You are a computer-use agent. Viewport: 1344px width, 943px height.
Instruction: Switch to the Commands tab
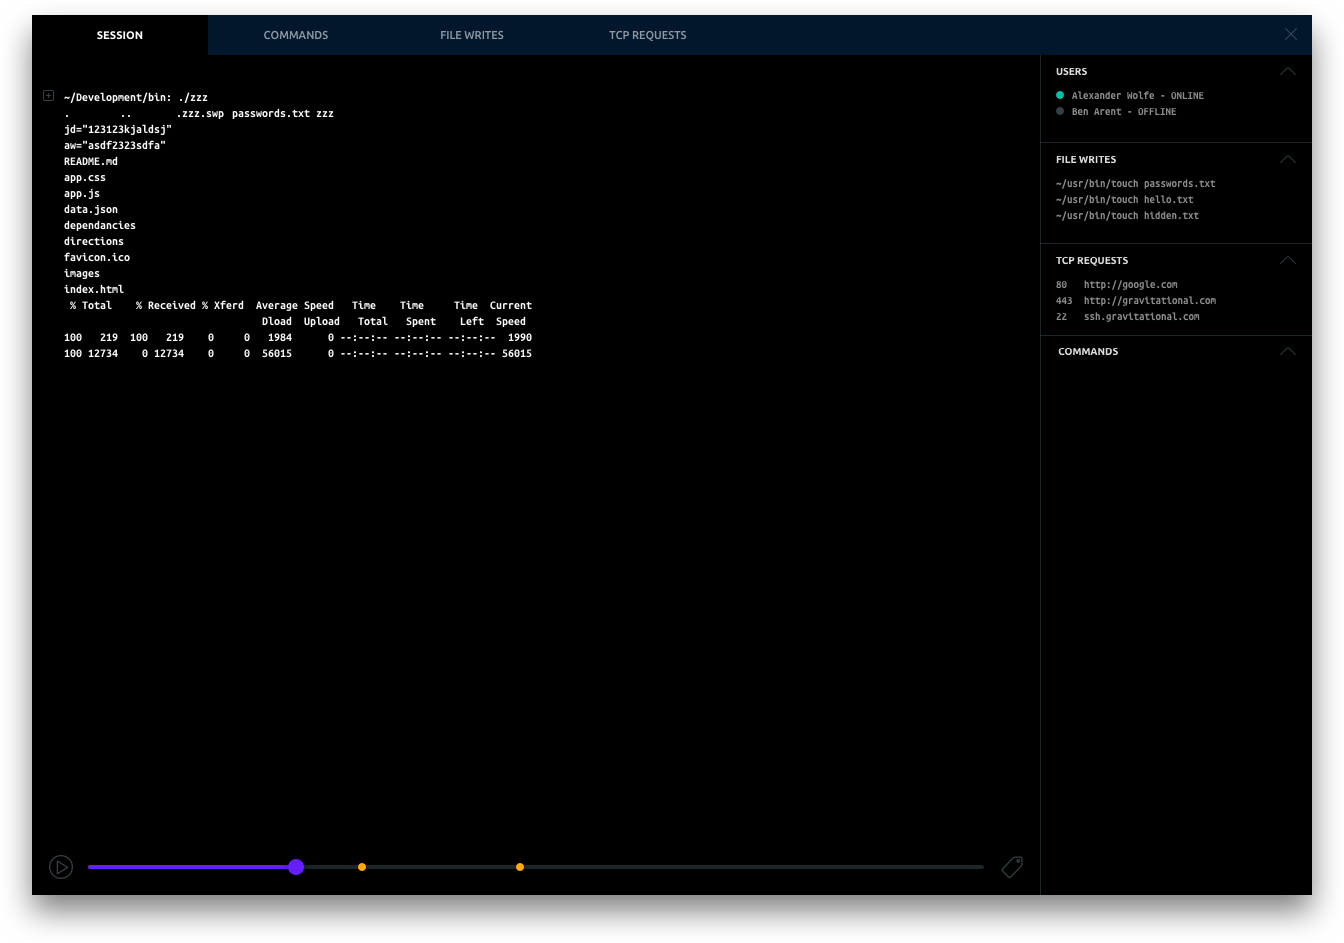pos(296,35)
